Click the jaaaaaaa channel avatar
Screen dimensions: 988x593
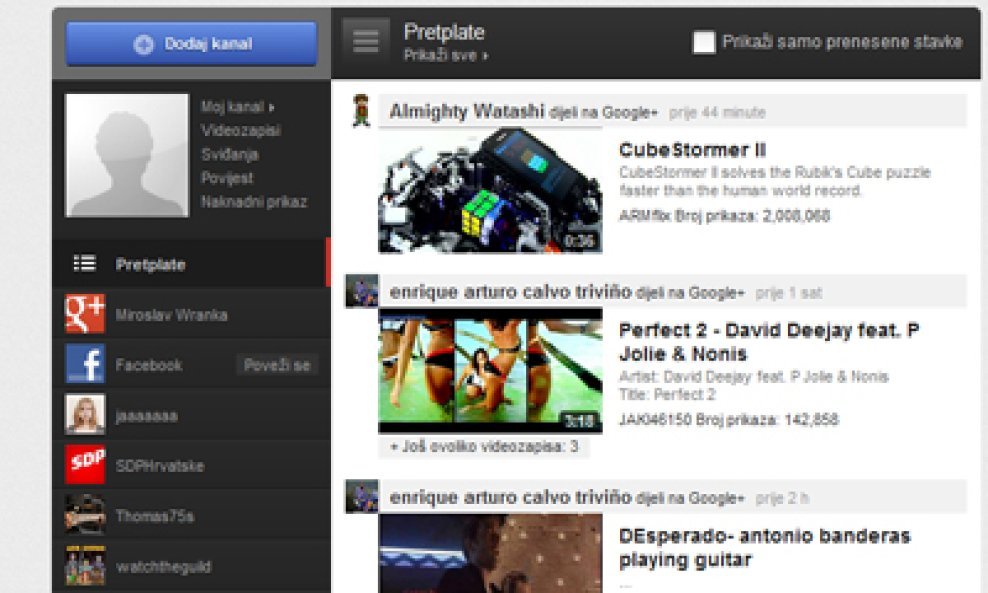[x=85, y=415]
